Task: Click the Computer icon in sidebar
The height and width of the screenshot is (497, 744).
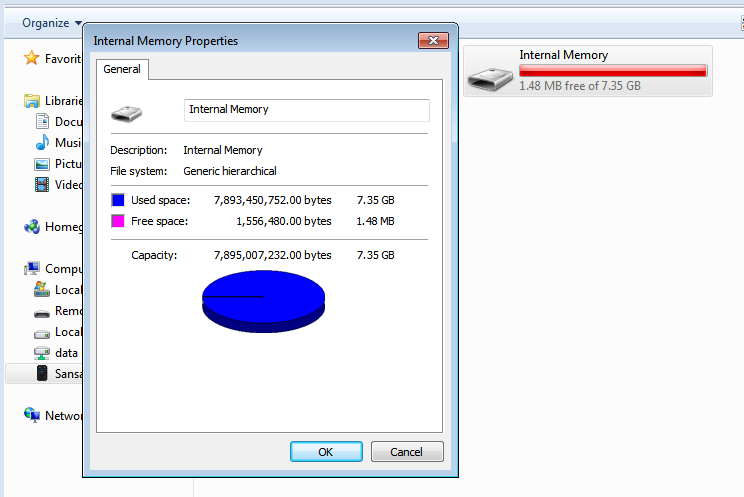Action: [32, 269]
